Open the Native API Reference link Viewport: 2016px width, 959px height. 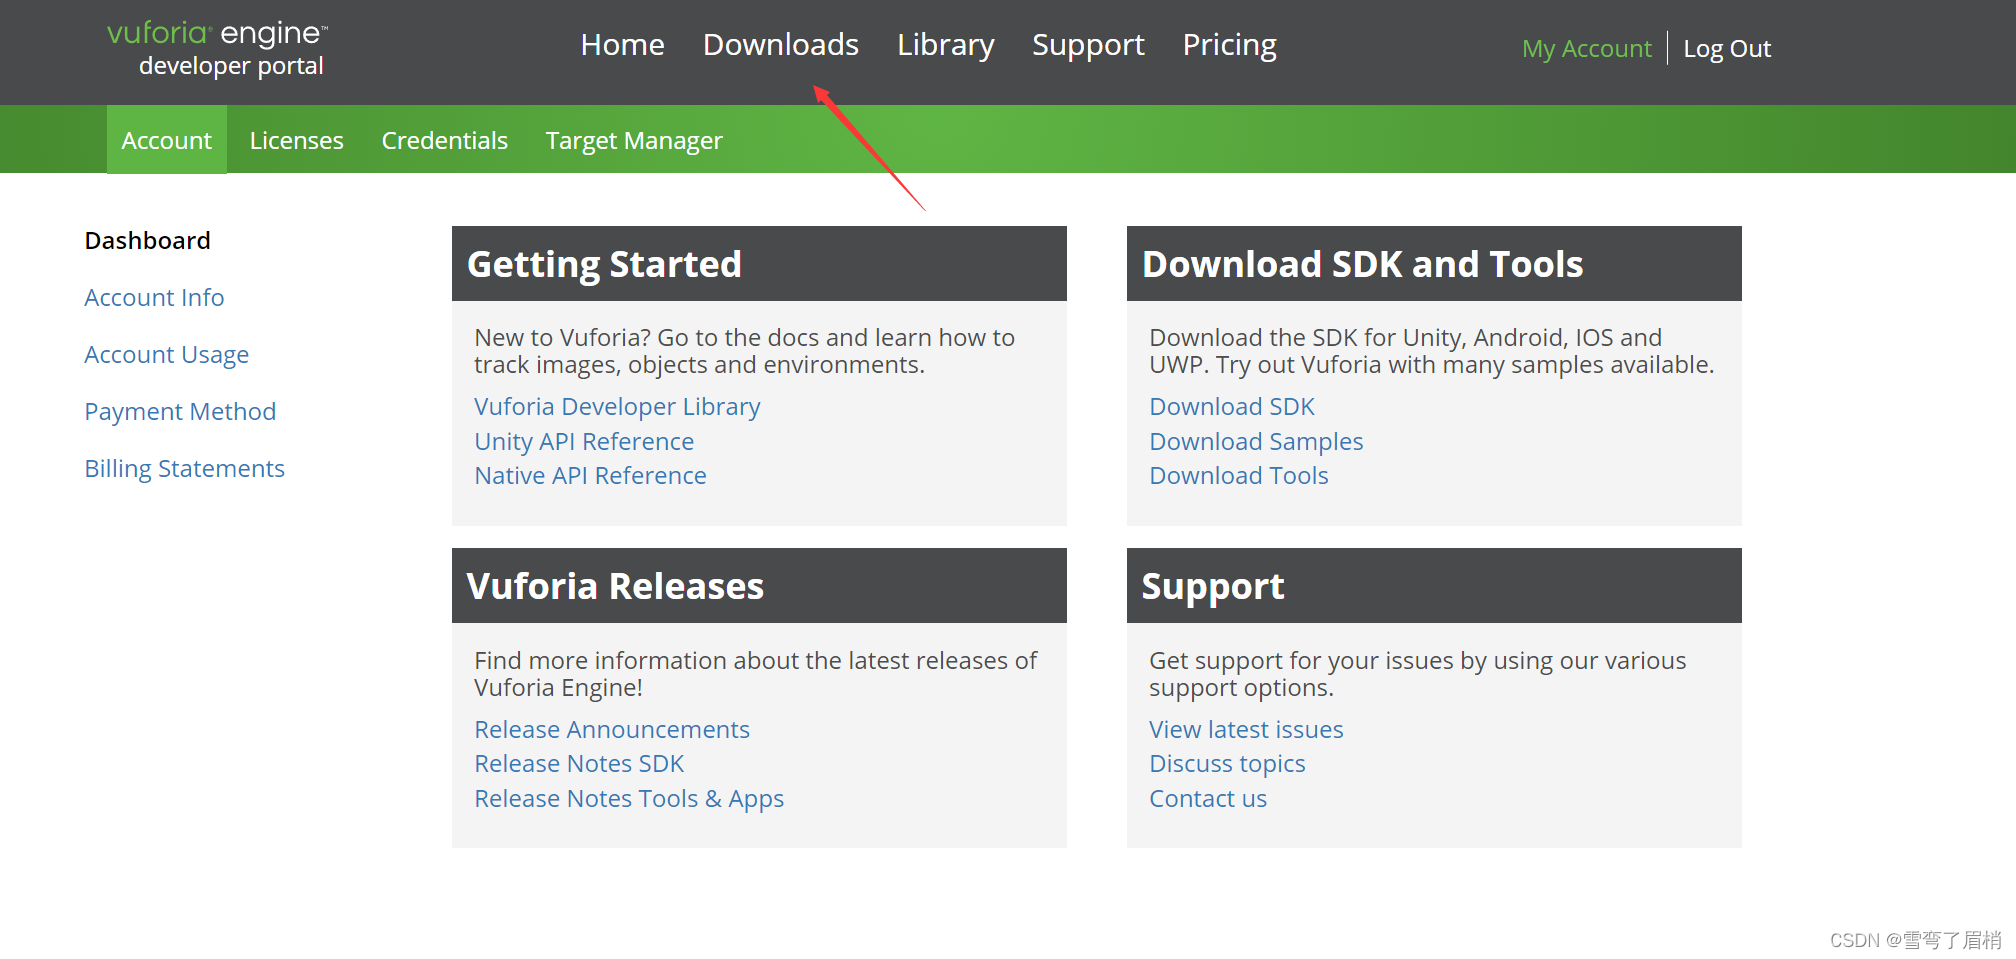[590, 476]
